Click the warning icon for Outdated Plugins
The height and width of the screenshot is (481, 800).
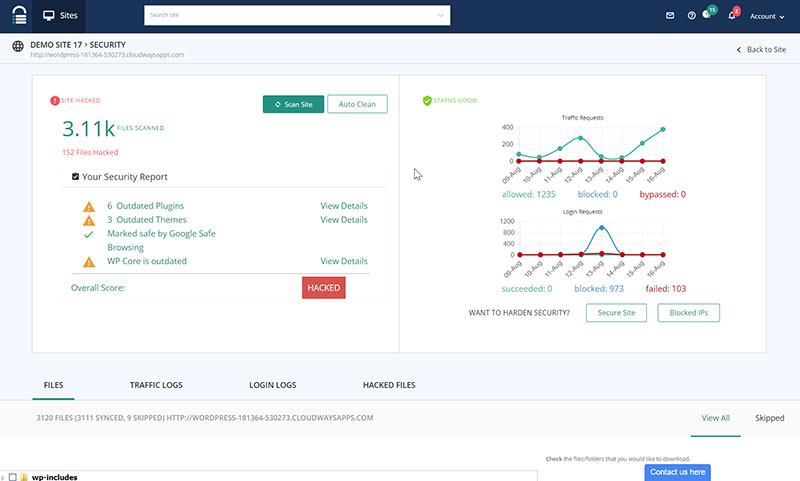[x=89, y=207]
